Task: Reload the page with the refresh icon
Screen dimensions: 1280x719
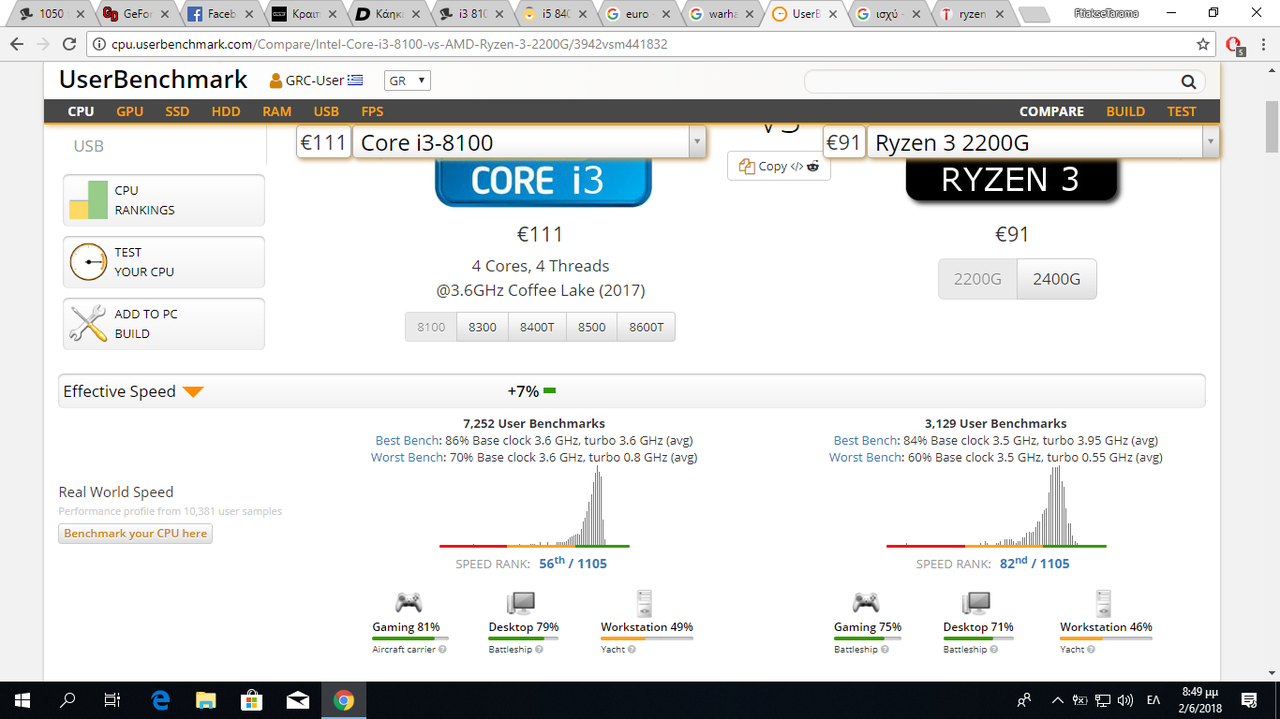Action: pyautogui.click(x=69, y=44)
